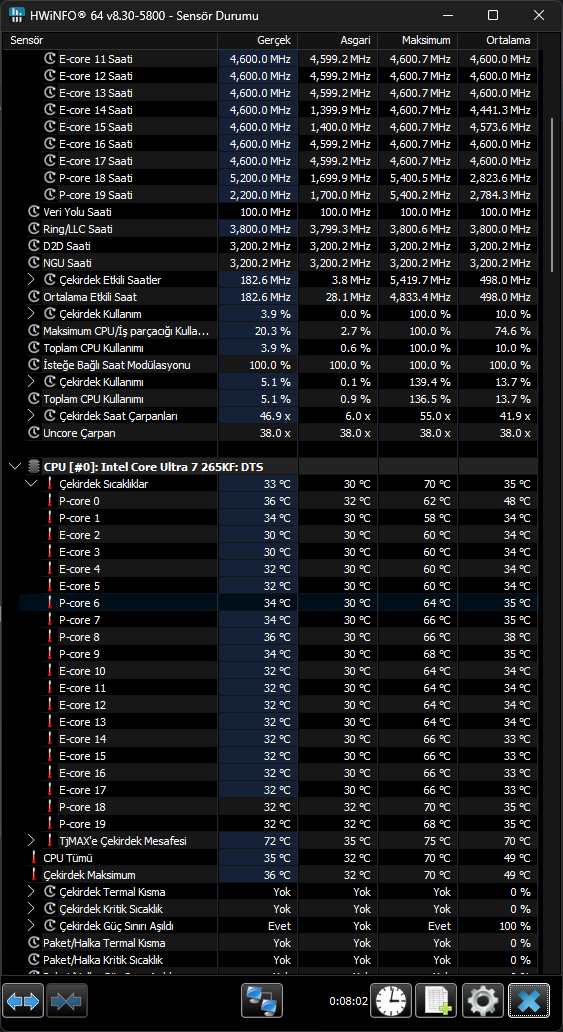
Task: Open sensor settings gear icon
Action: pos(483,1001)
